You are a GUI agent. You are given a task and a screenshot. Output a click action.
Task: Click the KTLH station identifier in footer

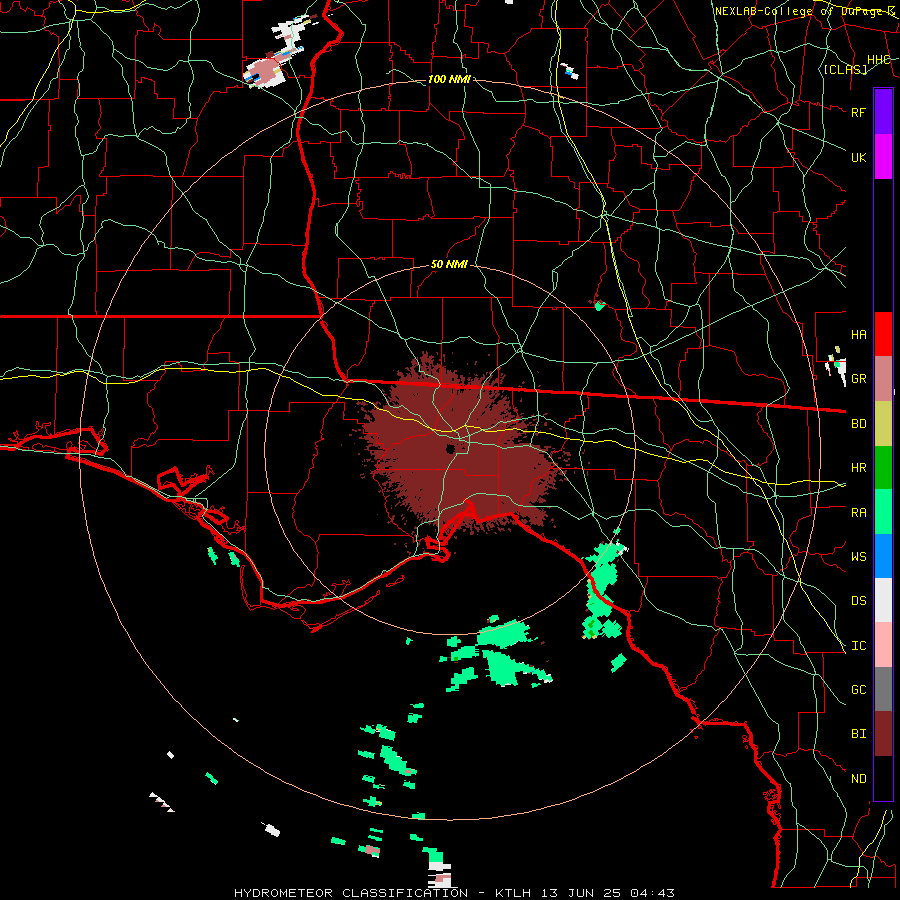[513, 893]
